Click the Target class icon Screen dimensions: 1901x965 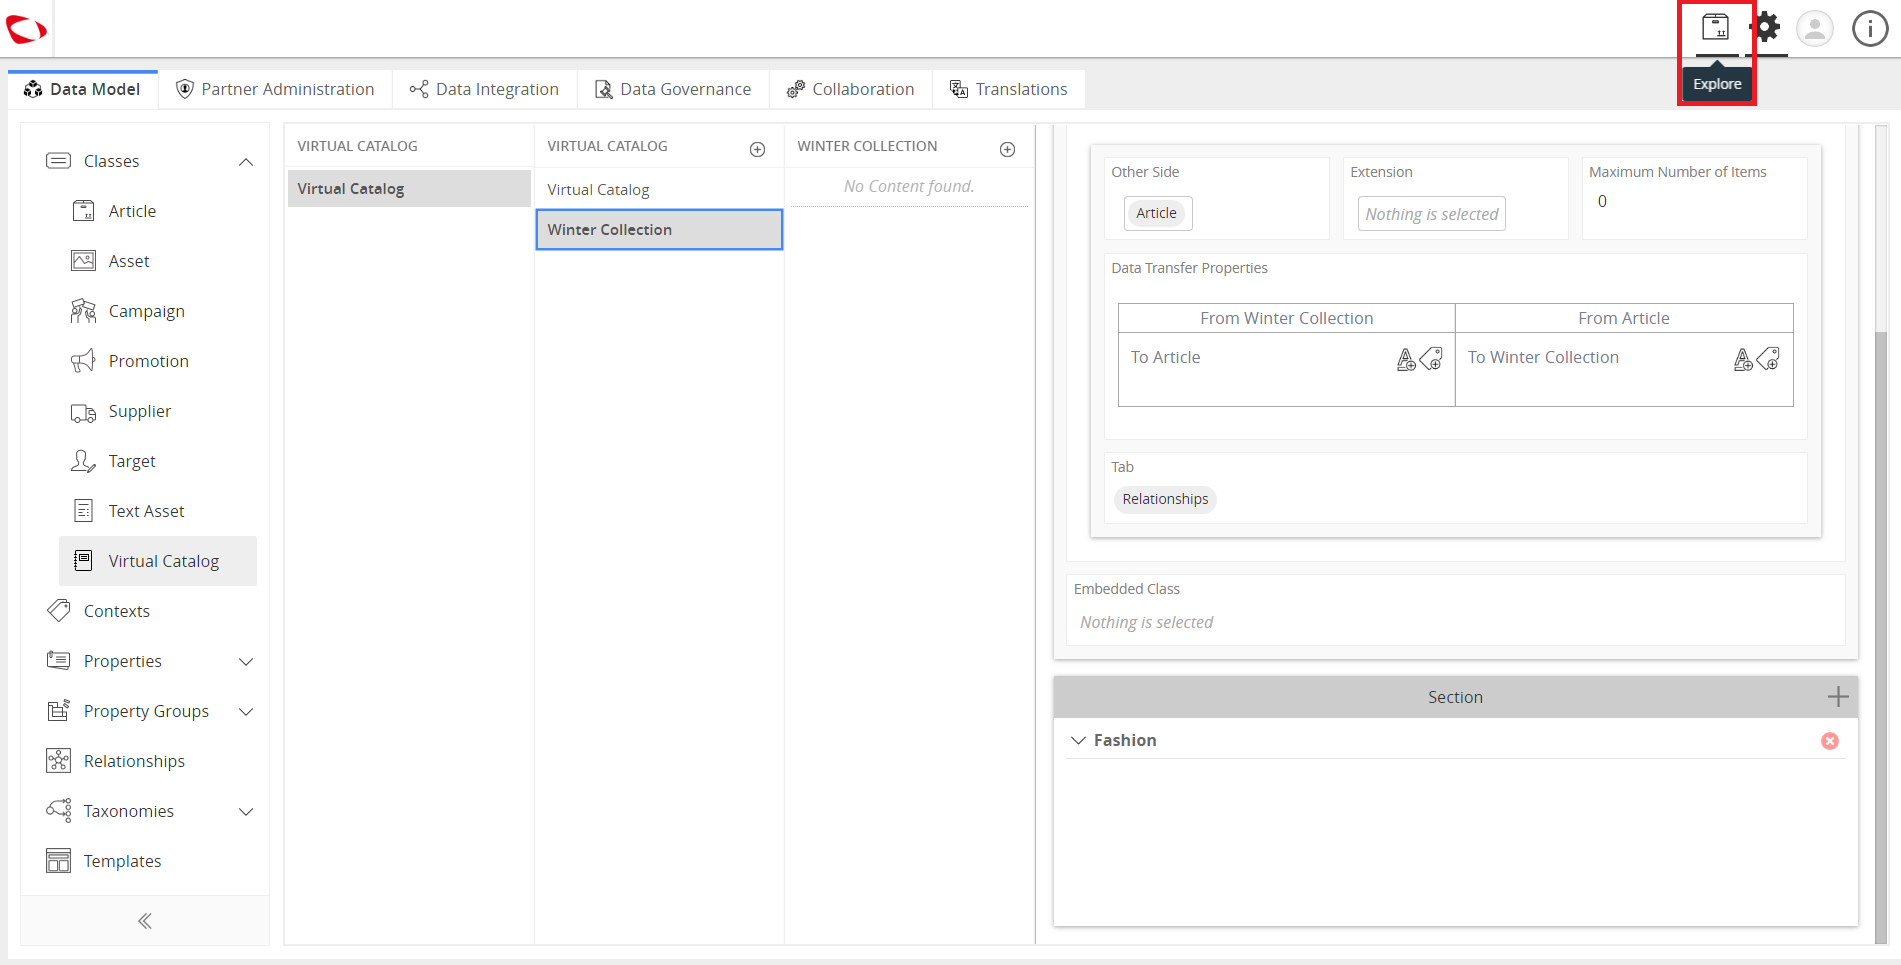pos(83,461)
